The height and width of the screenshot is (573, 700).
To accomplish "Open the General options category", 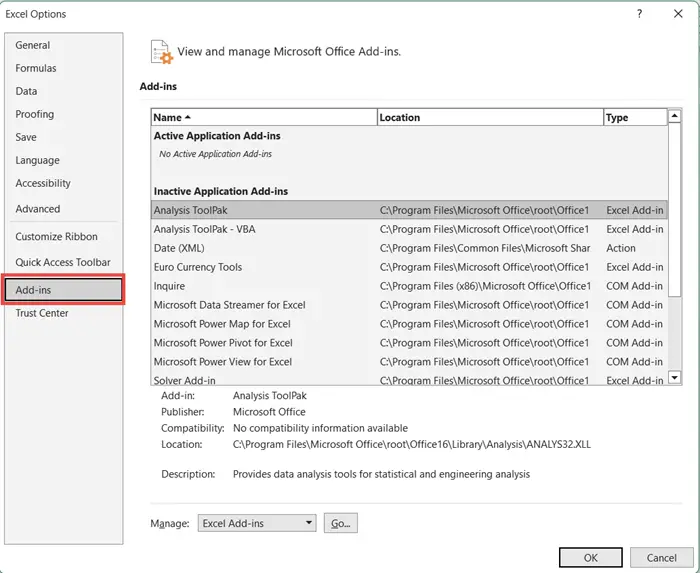I will click(x=33, y=45).
